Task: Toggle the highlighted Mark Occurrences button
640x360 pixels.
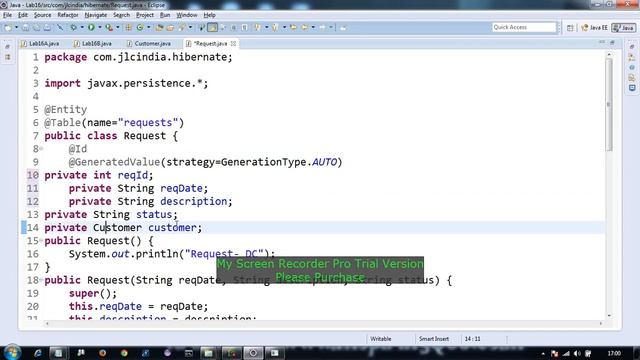Action: (x=213, y=27)
